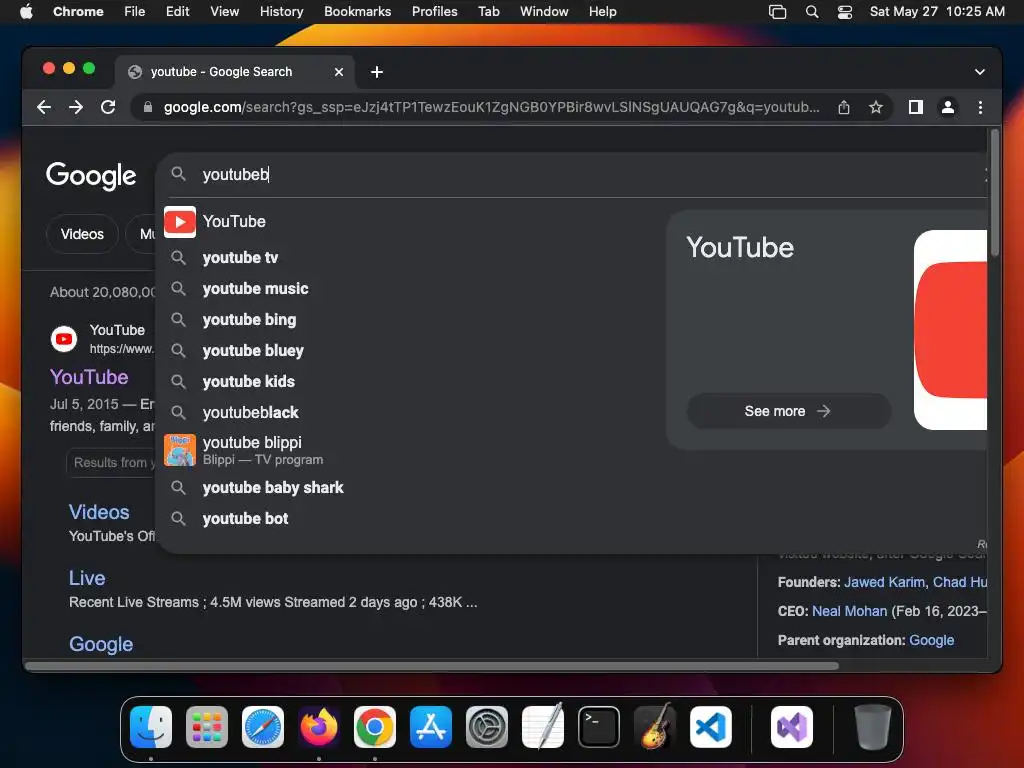Open Trash from the Dock

pyautogui.click(x=872, y=727)
